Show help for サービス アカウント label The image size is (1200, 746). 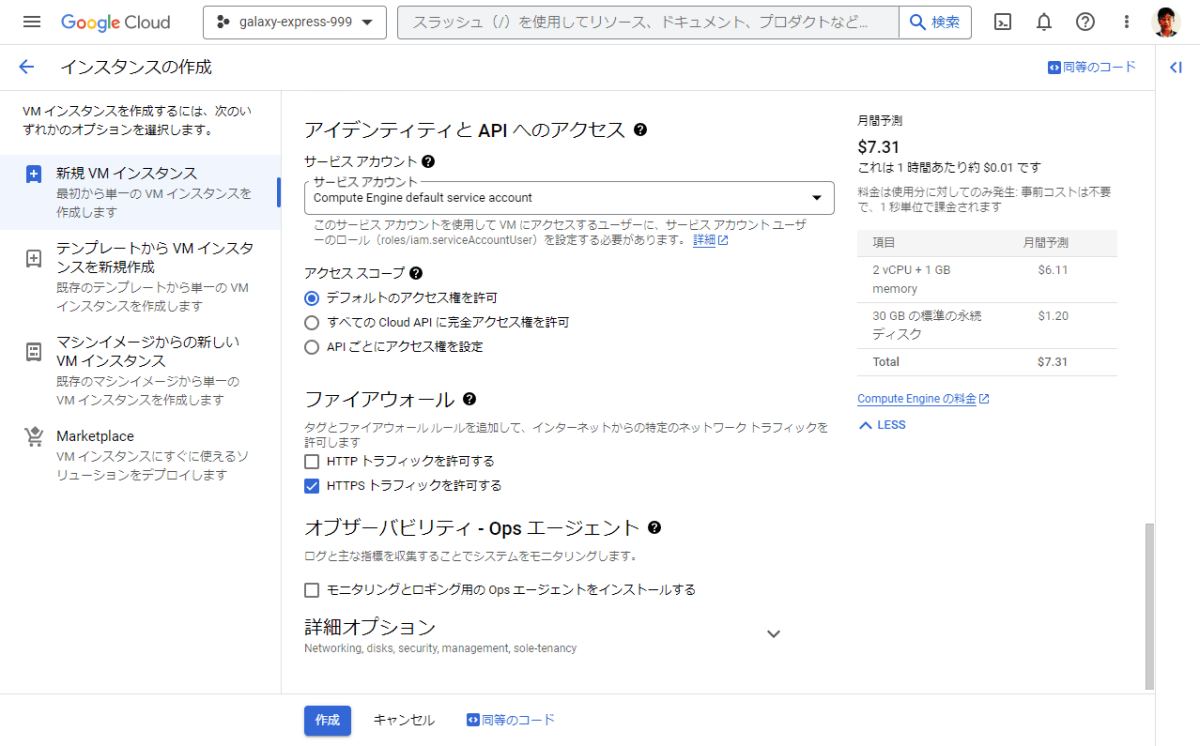click(428, 161)
